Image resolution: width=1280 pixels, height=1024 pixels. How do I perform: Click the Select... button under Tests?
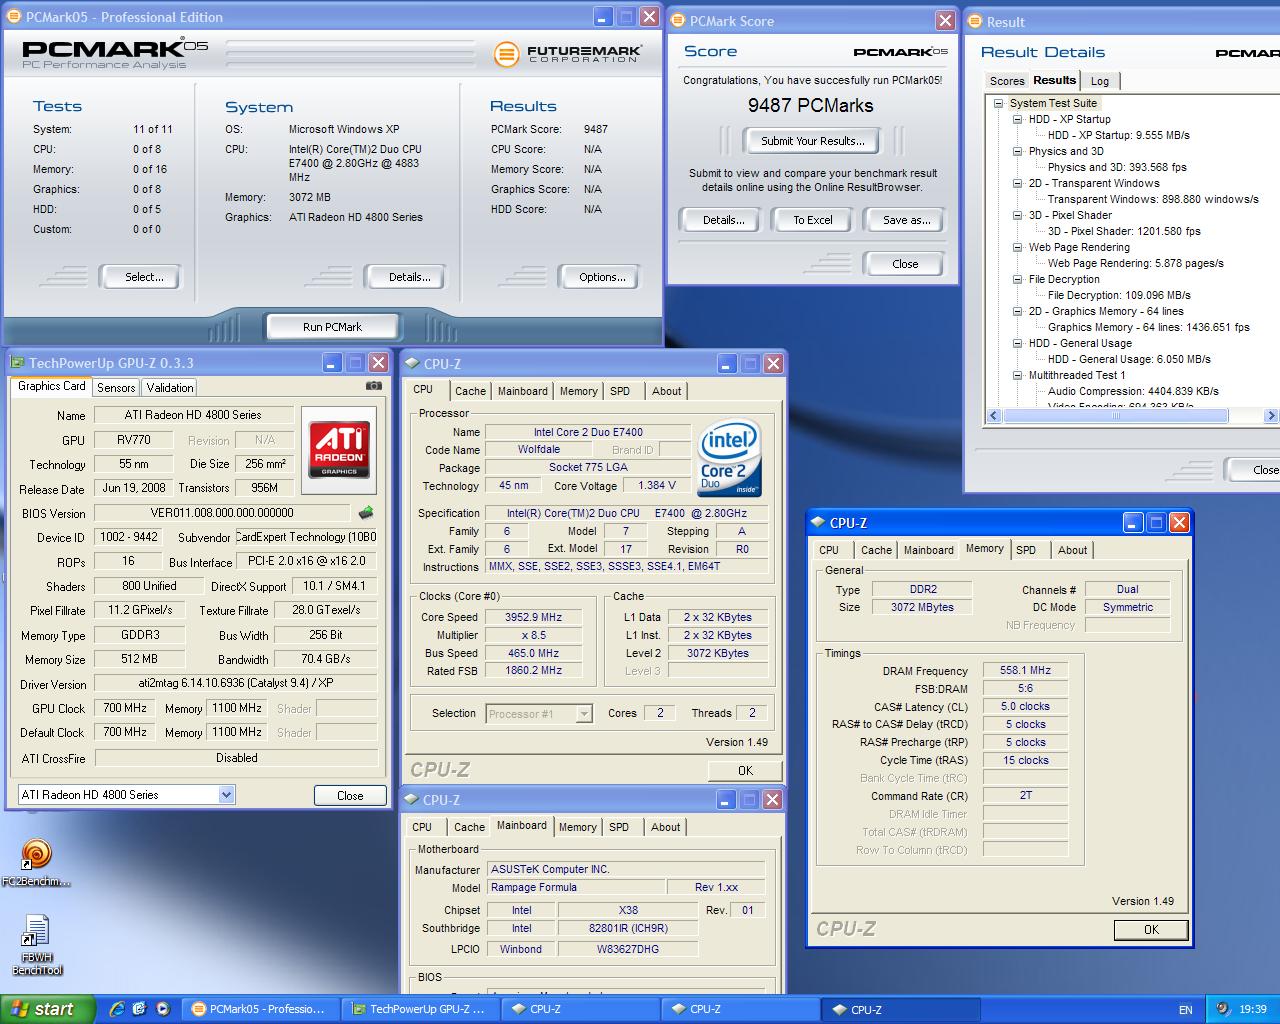coord(144,277)
